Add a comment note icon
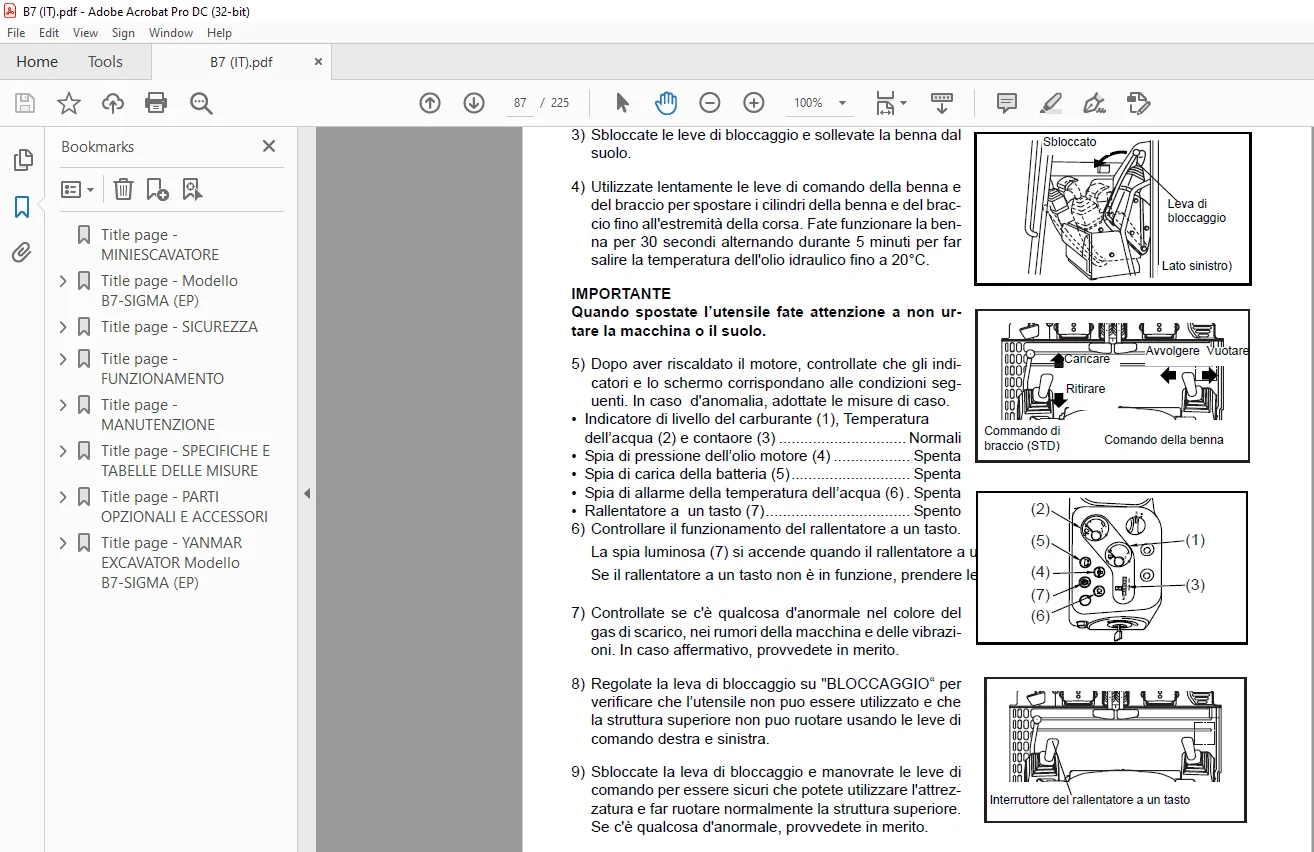 click(x=1007, y=103)
